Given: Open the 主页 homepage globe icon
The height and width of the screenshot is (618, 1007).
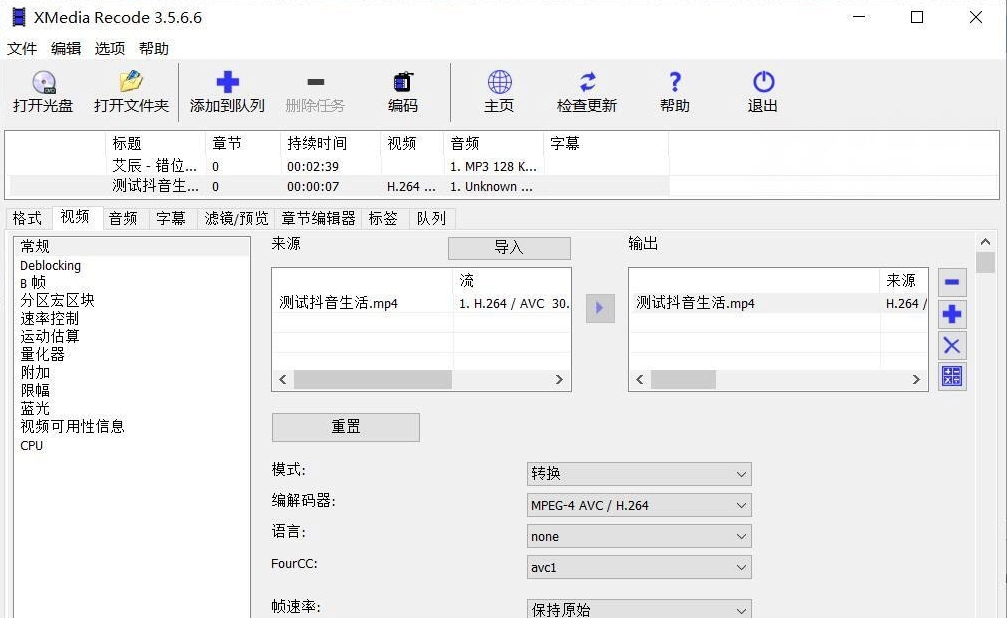Looking at the screenshot, I should tap(499, 85).
